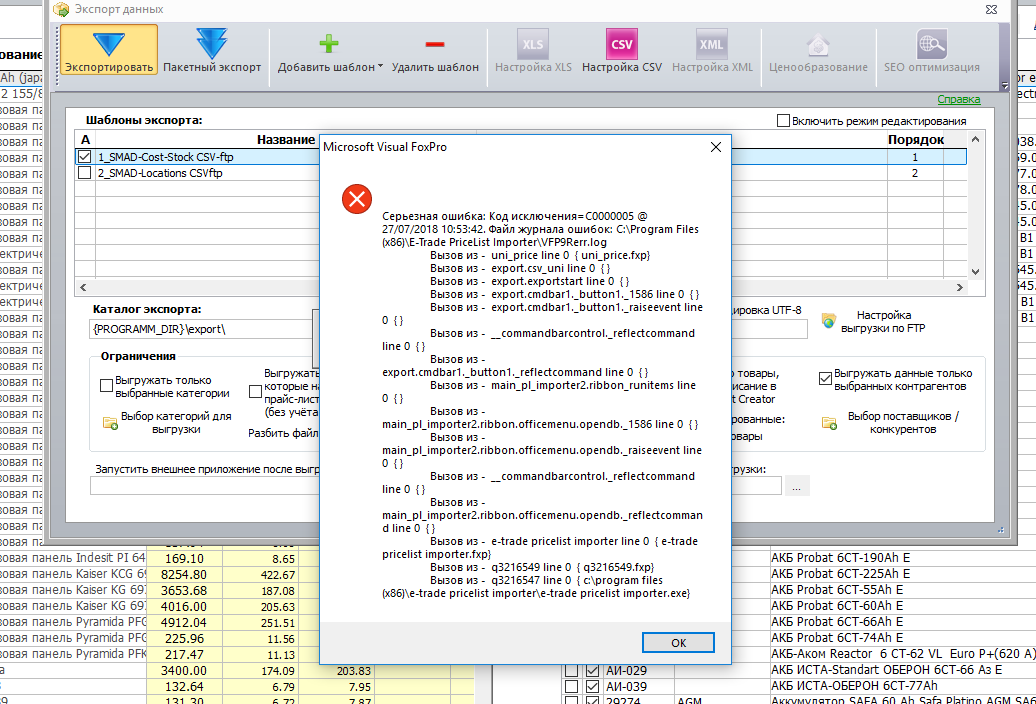The width and height of the screenshot is (1036, 704).
Task: Click the 4016.00 price cell
Action: [184, 606]
